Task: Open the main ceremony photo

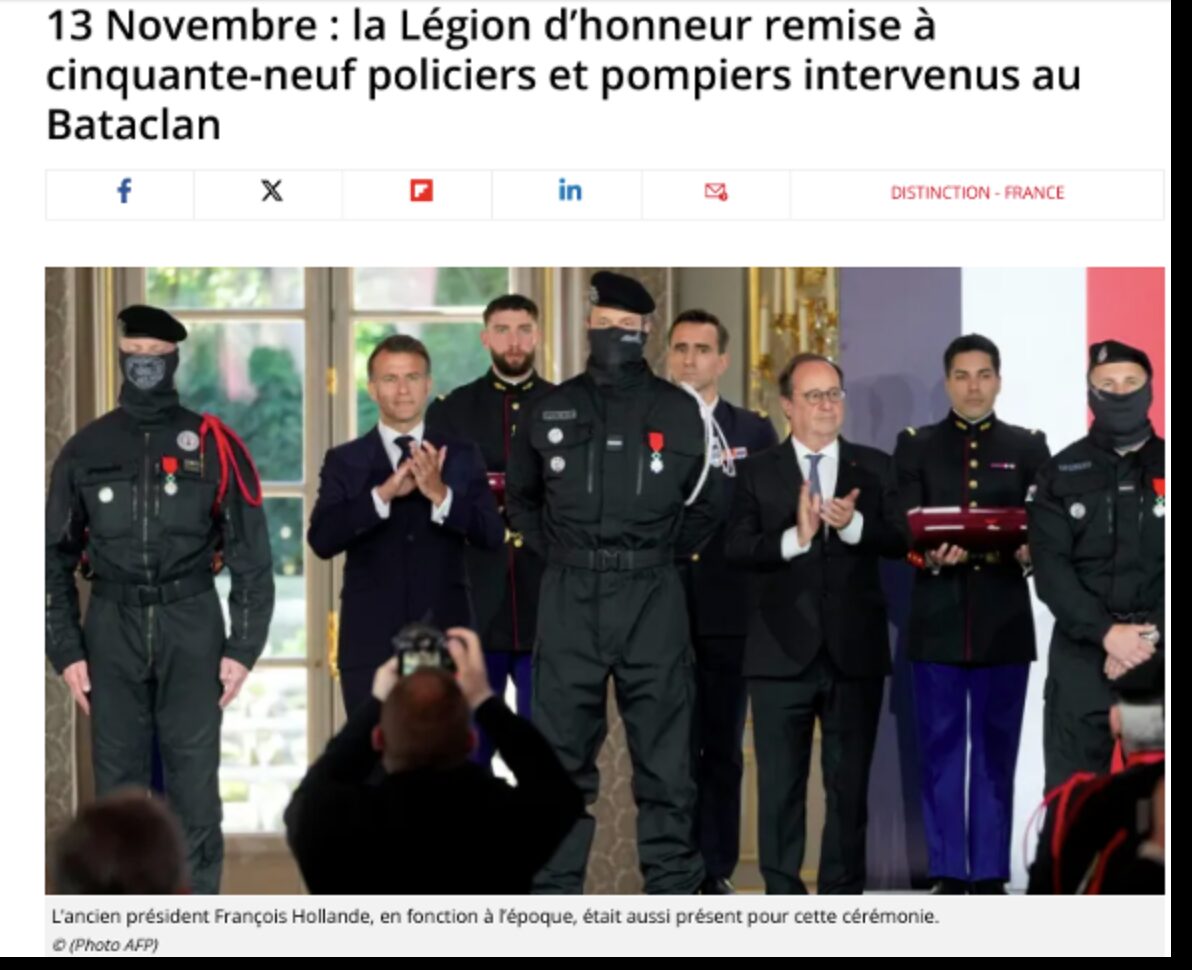Action: click(x=604, y=580)
